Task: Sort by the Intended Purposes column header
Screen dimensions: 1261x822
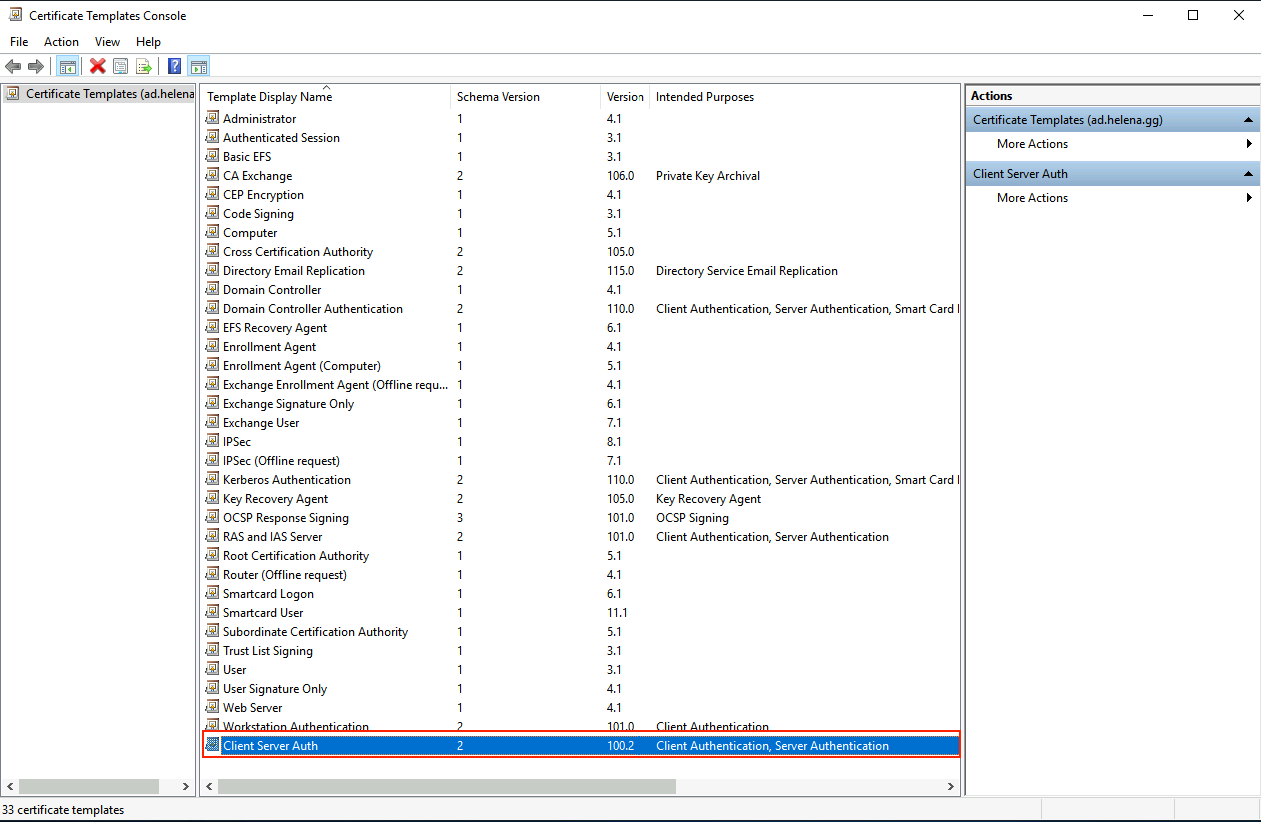Action: 705,97
